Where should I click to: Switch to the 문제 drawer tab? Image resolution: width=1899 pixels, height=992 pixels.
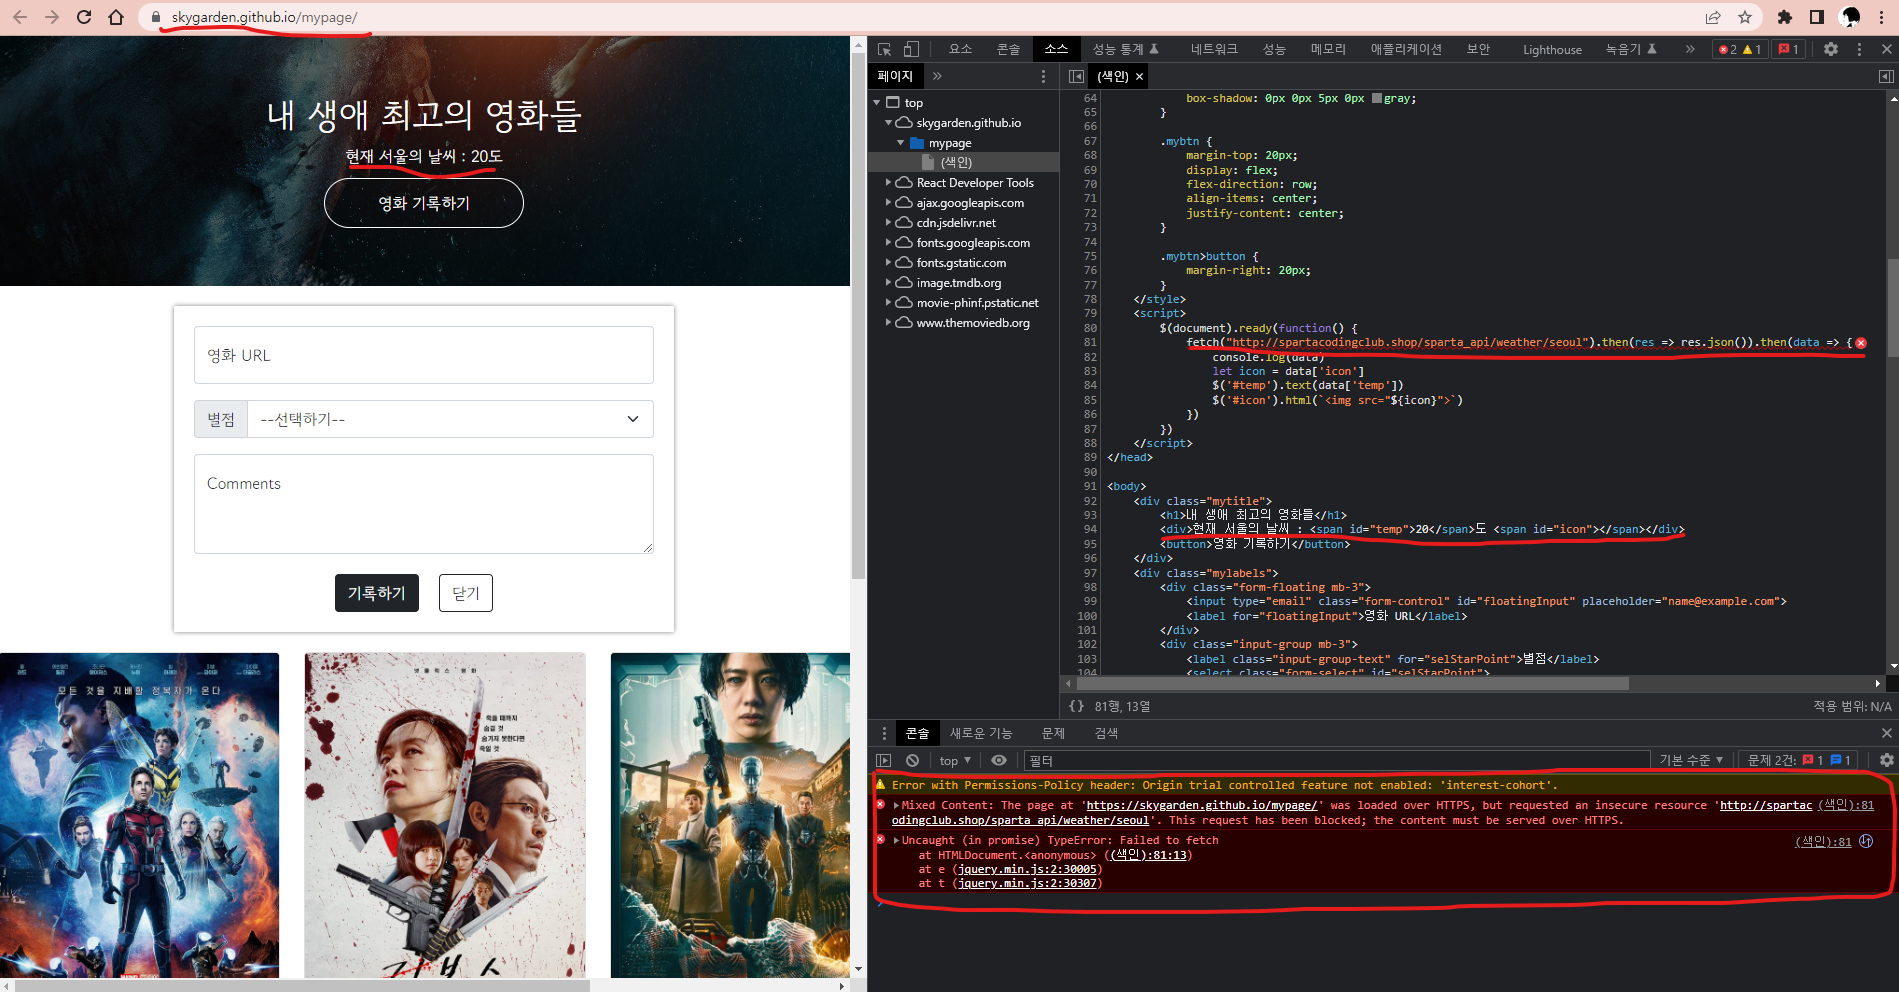point(1053,733)
